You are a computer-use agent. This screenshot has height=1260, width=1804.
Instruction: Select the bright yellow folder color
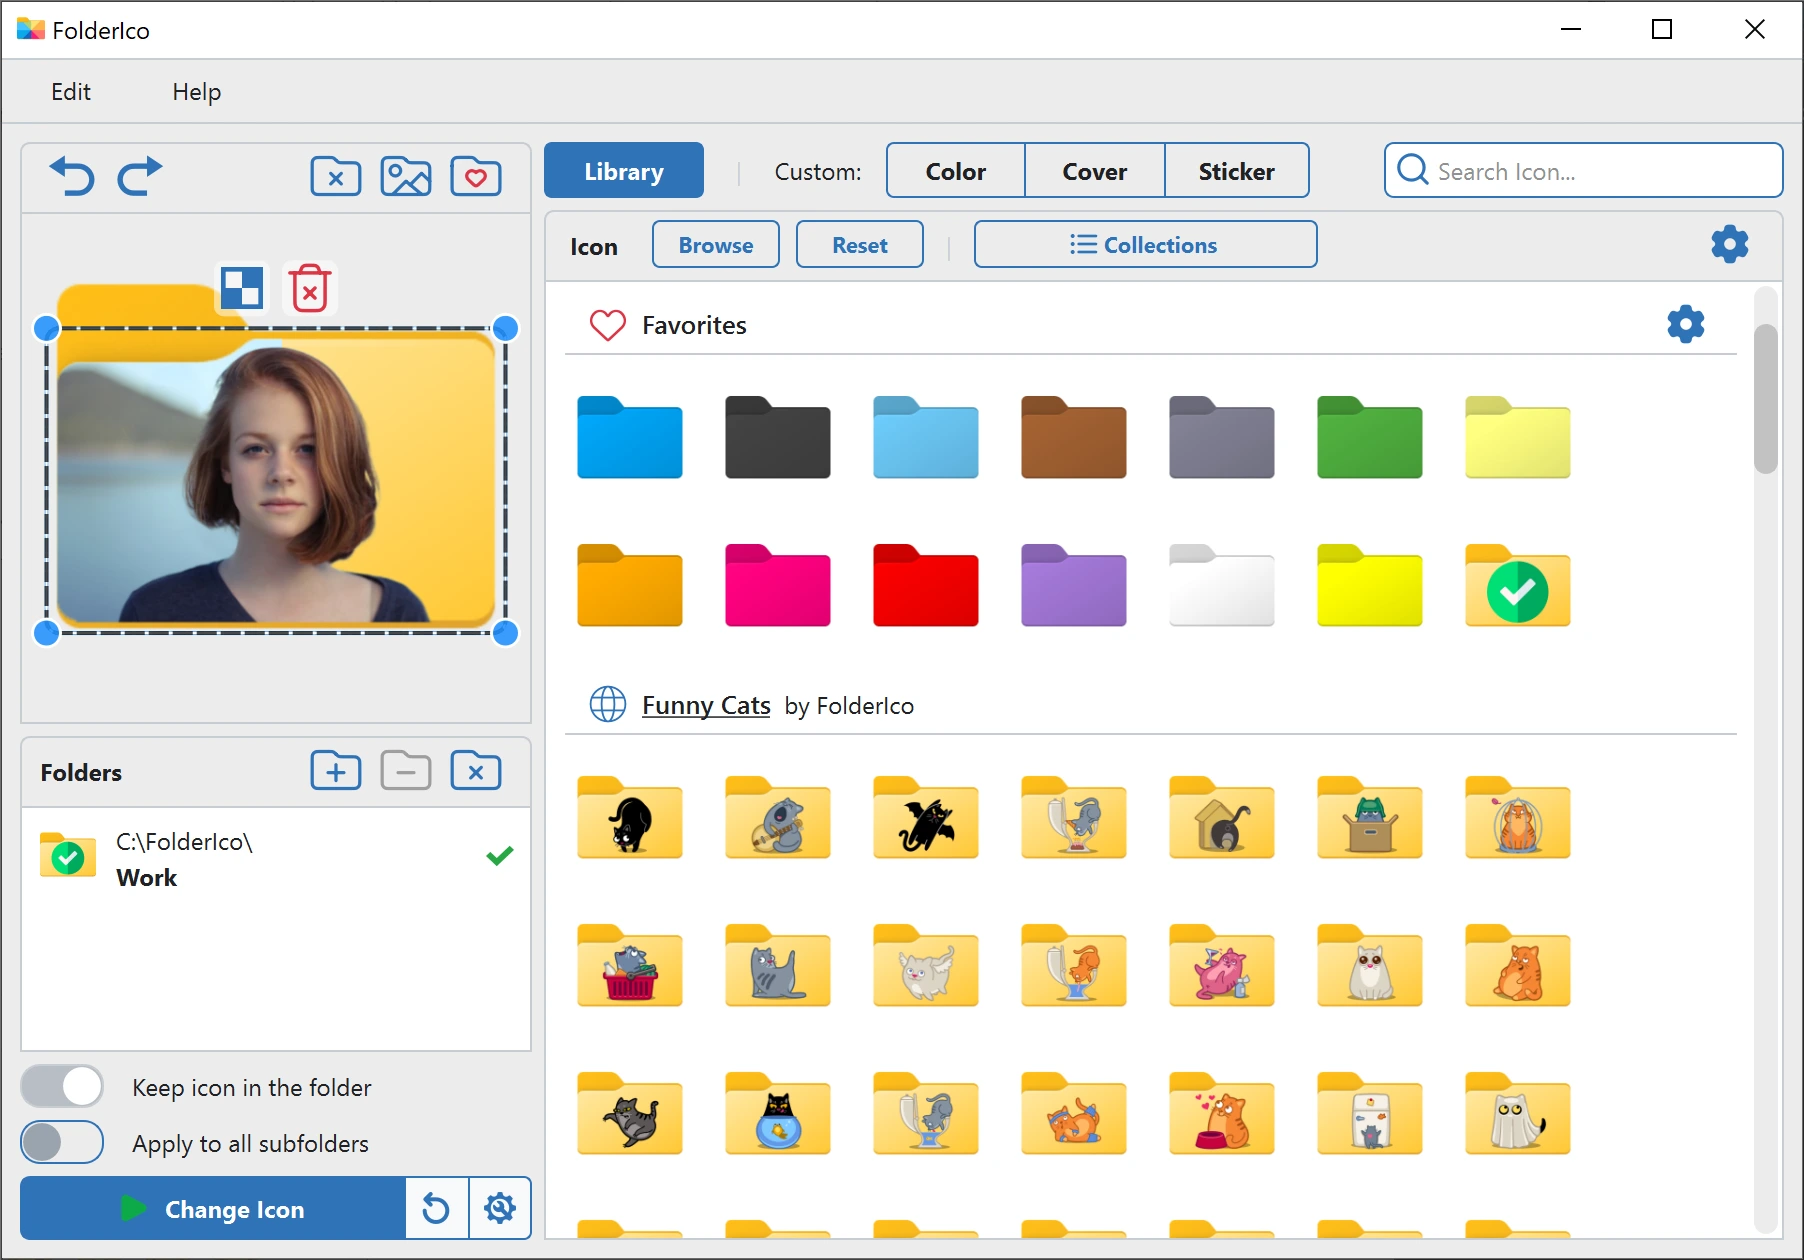pyautogui.click(x=1370, y=586)
